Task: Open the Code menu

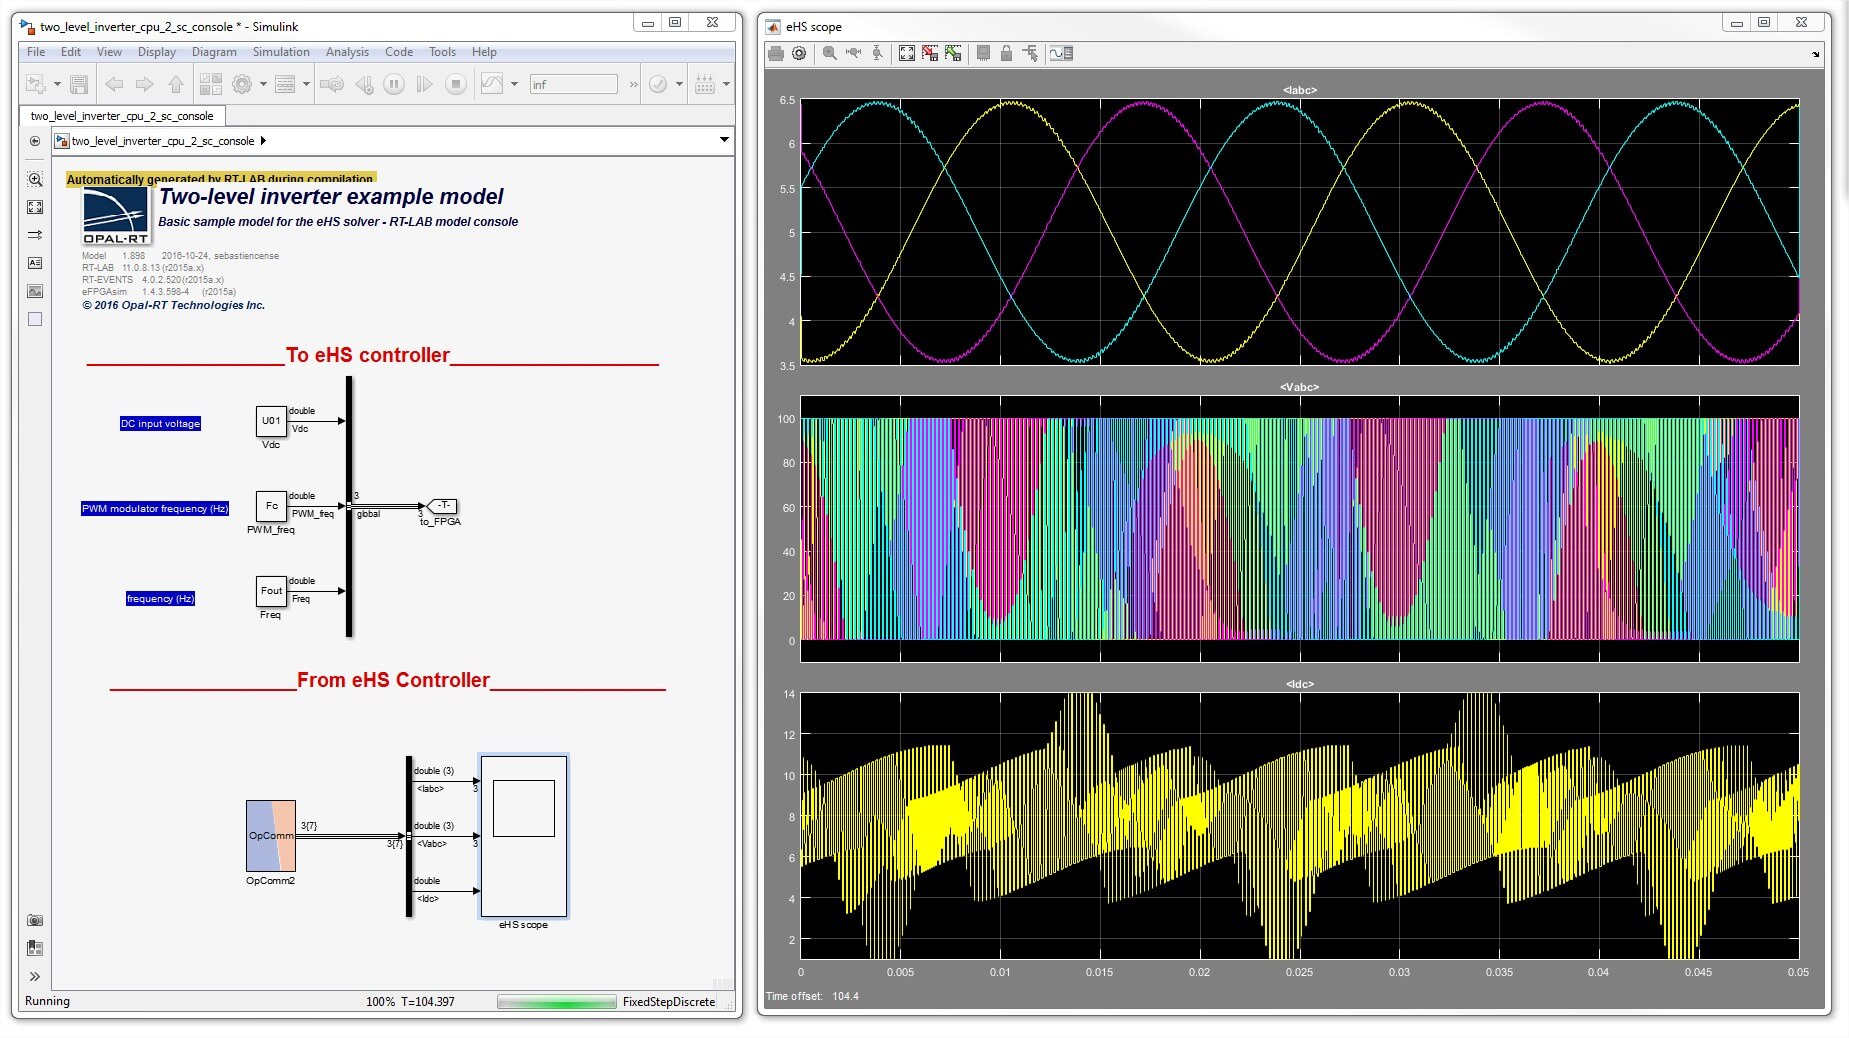Action: click(x=399, y=52)
